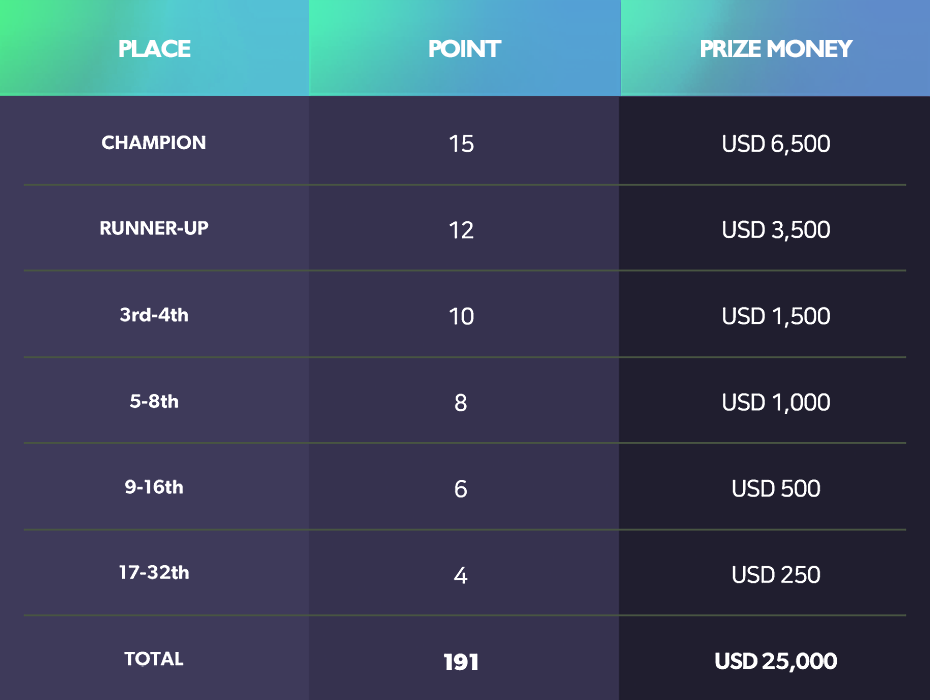Click the 5-8th place label

pyautogui.click(x=154, y=402)
